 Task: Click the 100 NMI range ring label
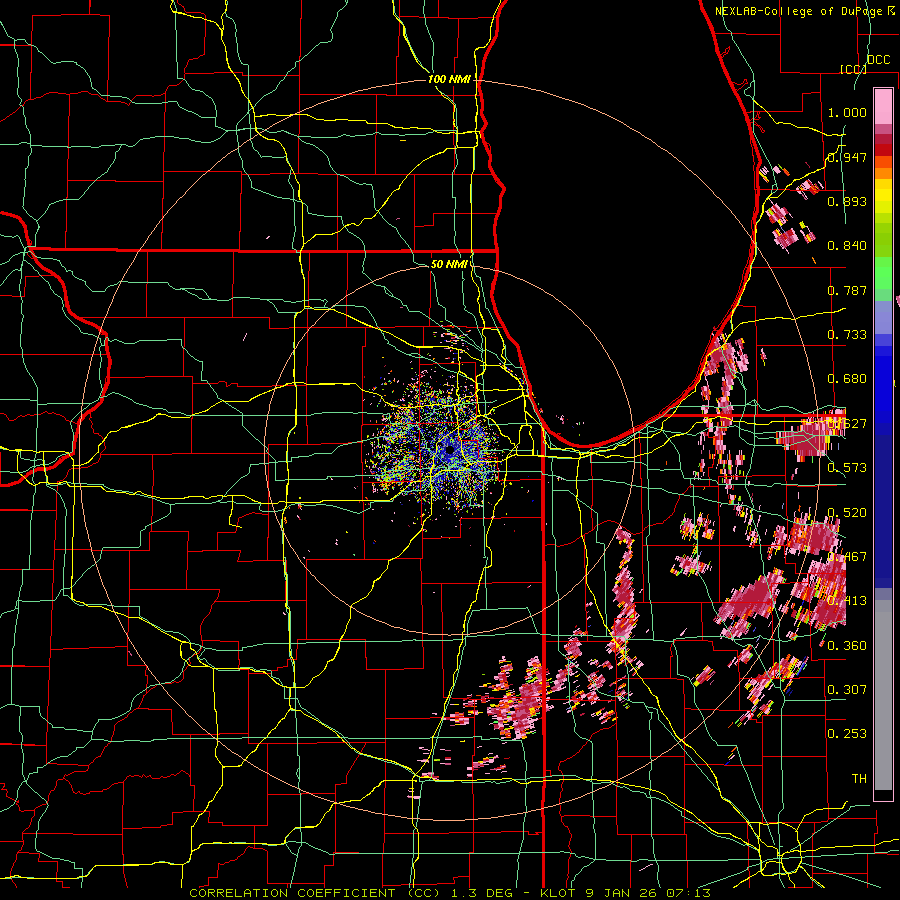(449, 79)
